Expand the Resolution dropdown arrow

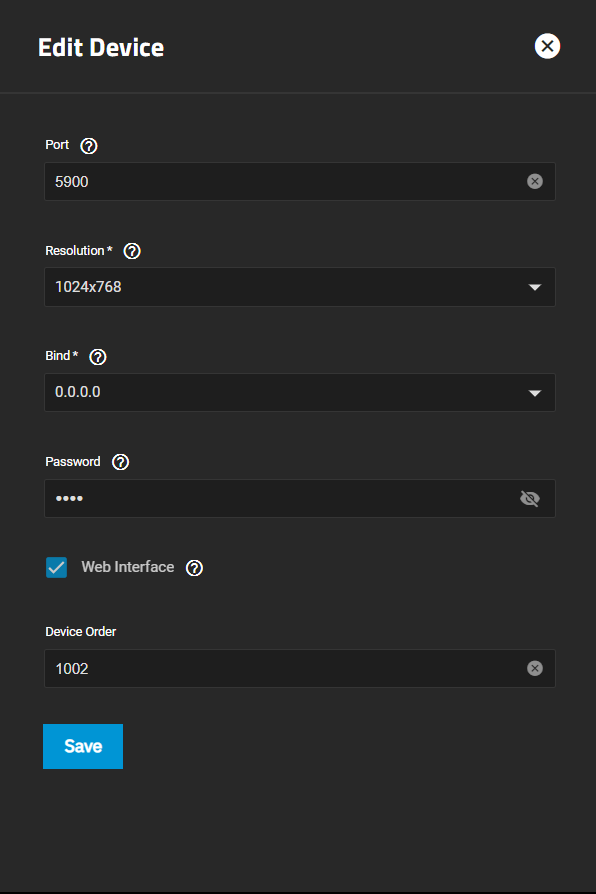pos(534,287)
